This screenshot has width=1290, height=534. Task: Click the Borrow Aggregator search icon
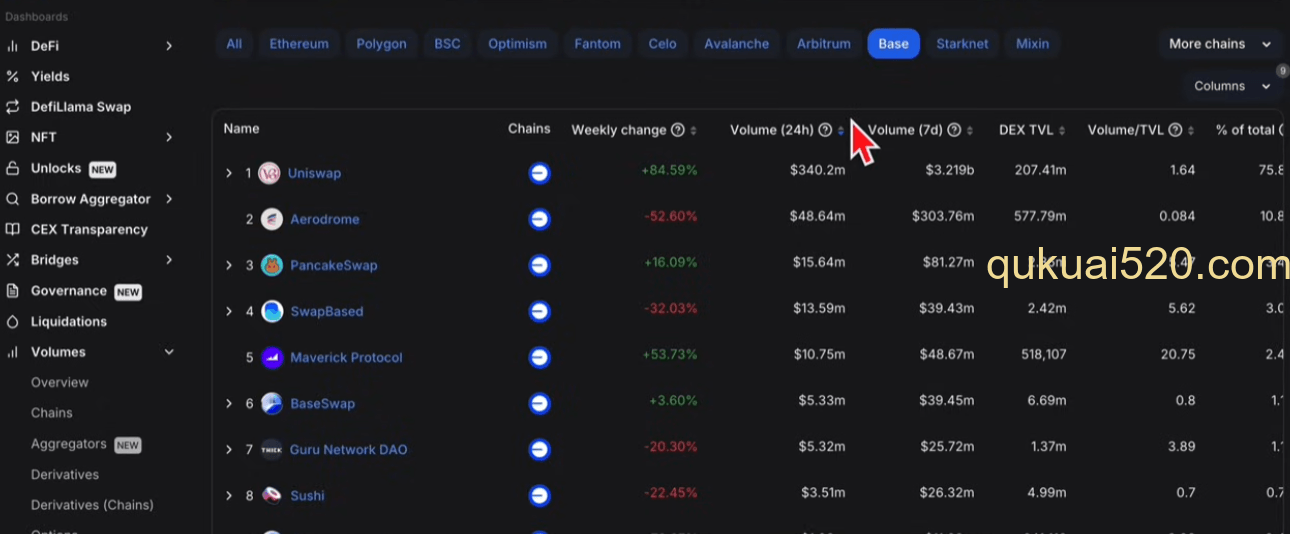pyautogui.click(x=13, y=199)
